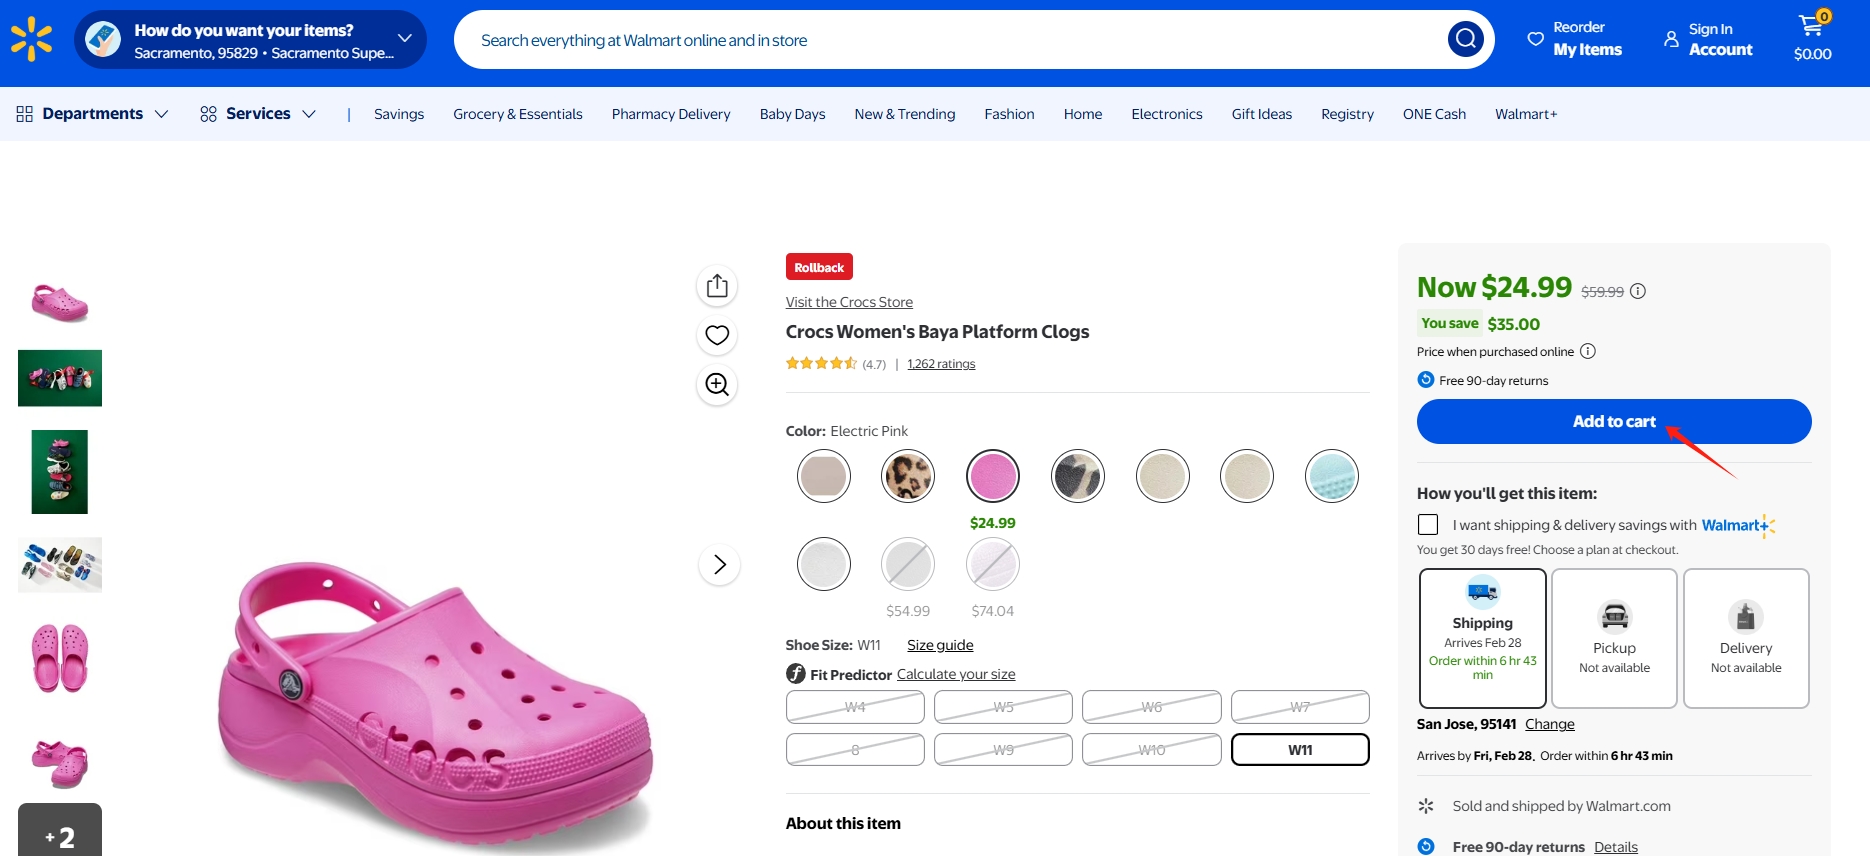The height and width of the screenshot is (856, 1870).
Task: Open Reorder My Items heart icon
Action: [x=1535, y=39]
